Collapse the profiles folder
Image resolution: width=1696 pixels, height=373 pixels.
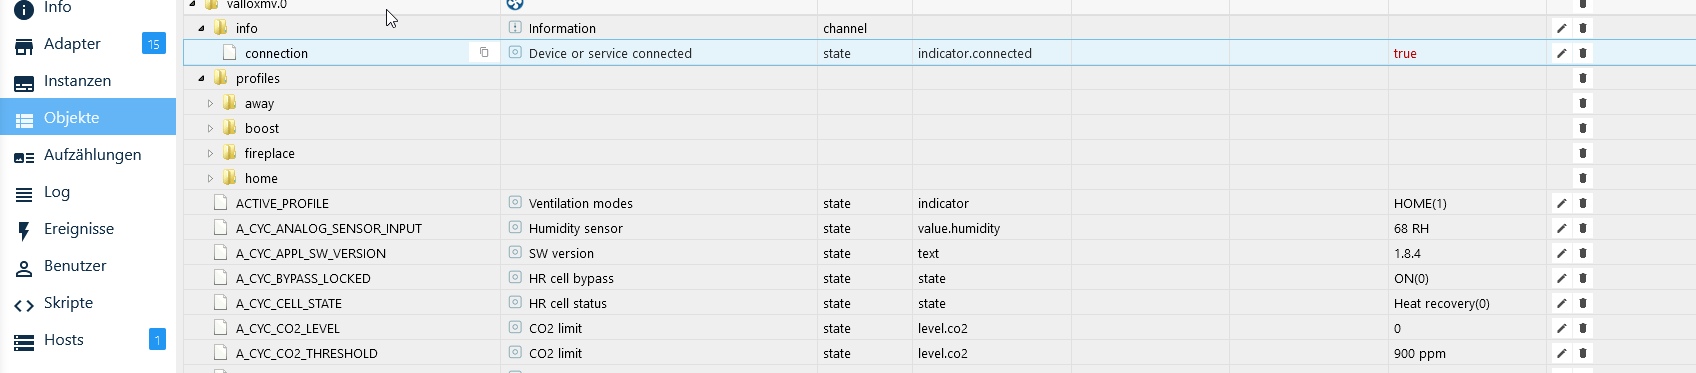point(201,78)
